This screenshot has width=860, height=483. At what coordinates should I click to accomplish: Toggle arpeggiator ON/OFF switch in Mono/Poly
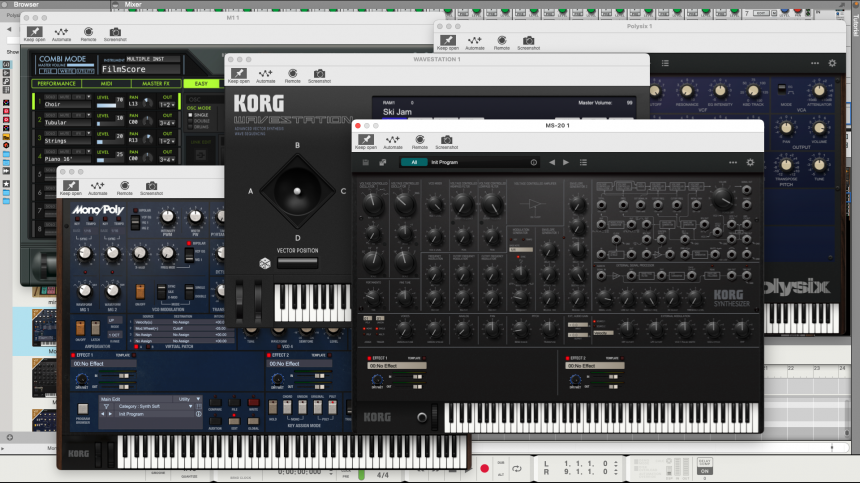point(81,328)
